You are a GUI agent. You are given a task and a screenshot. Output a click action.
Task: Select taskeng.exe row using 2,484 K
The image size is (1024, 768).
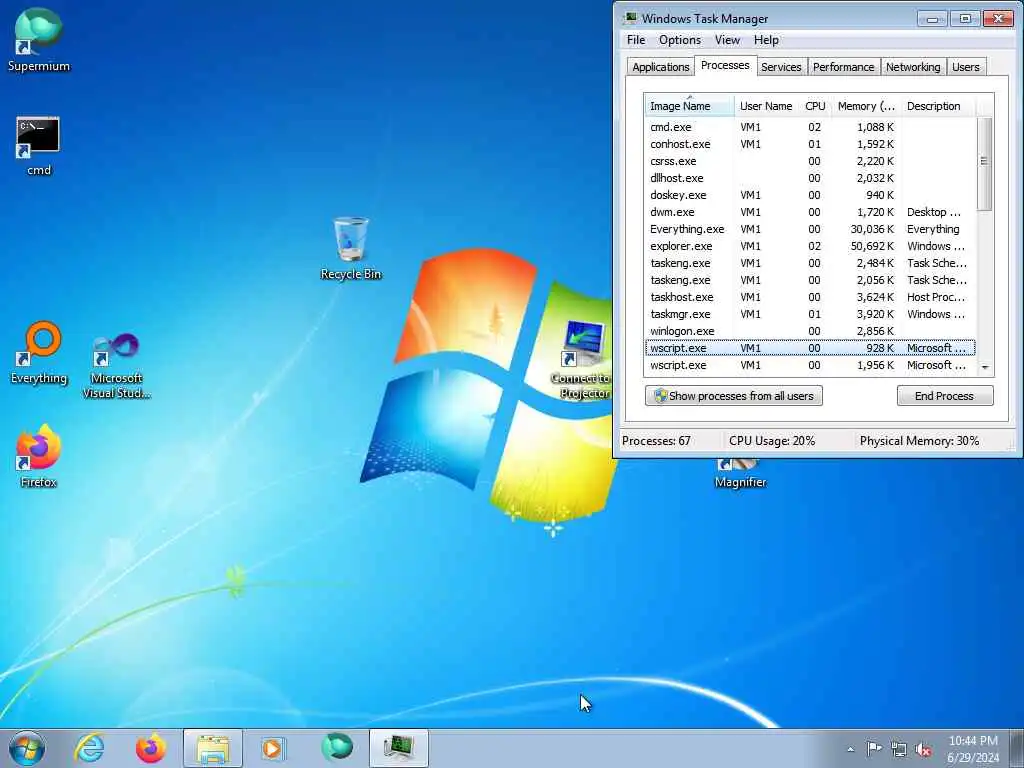click(x=810, y=263)
